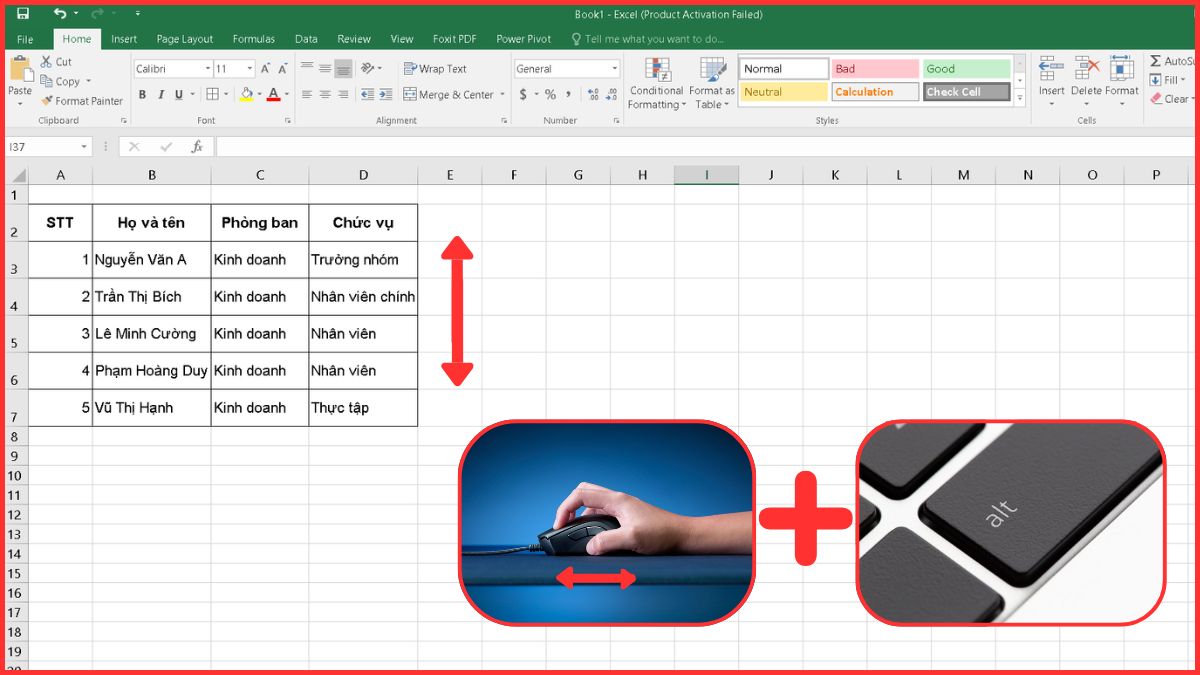Image resolution: width=1200 pixels, height=675 pixels.
Task: Align text right
Action: click(343, 95)
